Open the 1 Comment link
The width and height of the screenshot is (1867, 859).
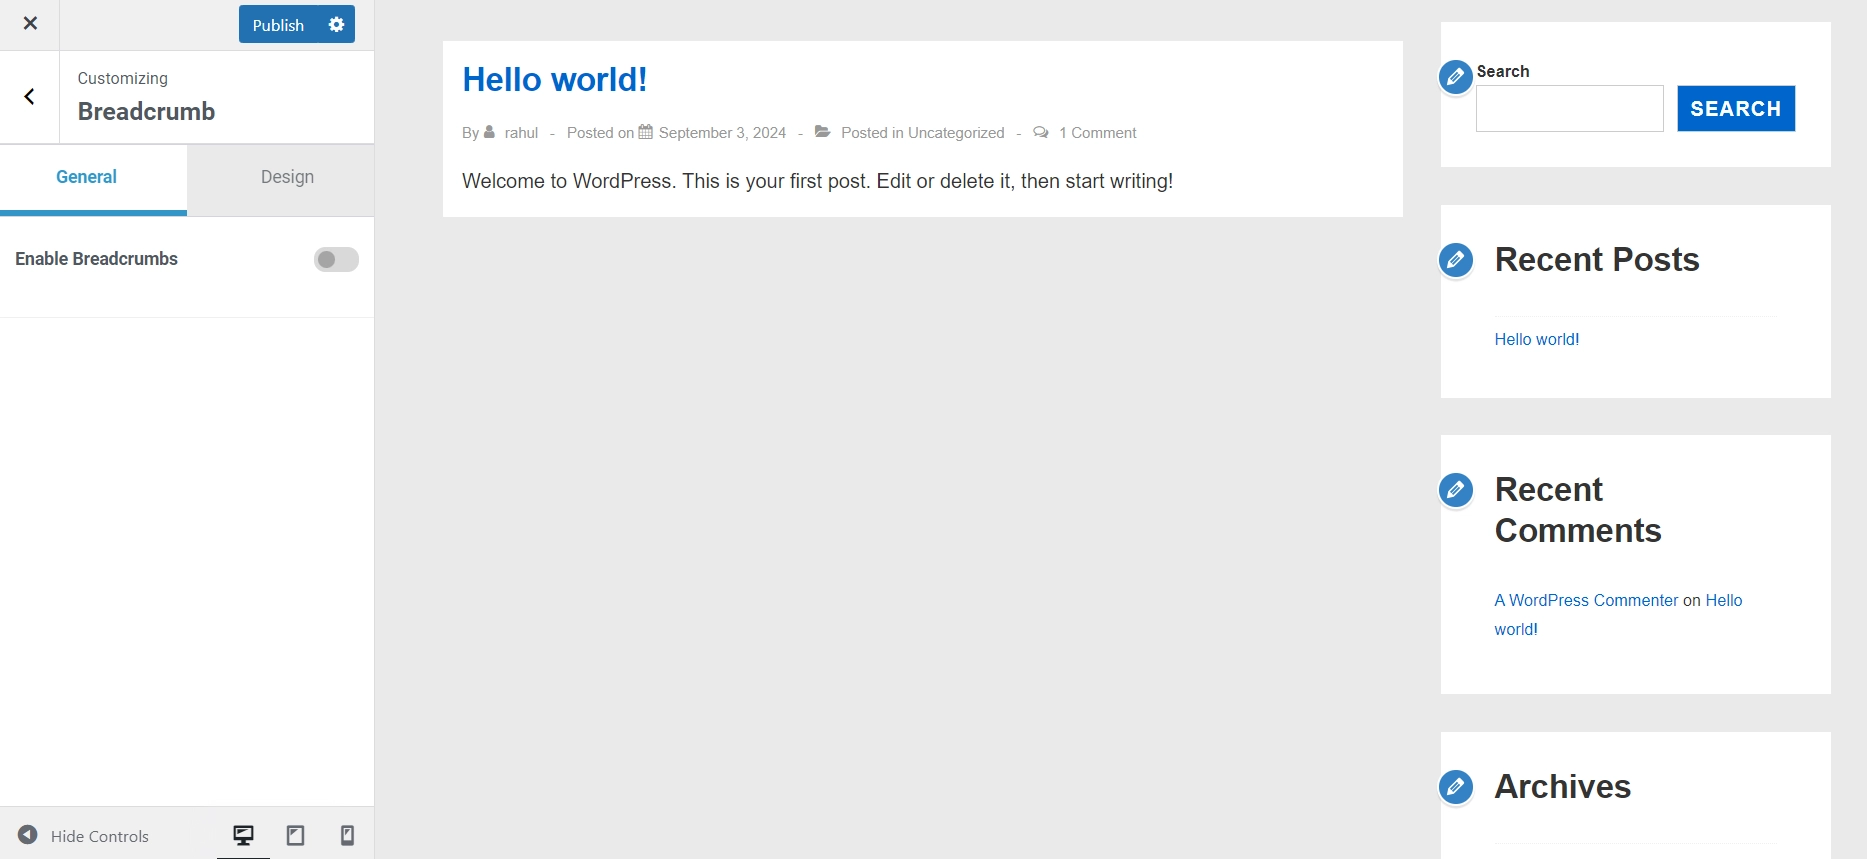click(x=1098, y=133)
